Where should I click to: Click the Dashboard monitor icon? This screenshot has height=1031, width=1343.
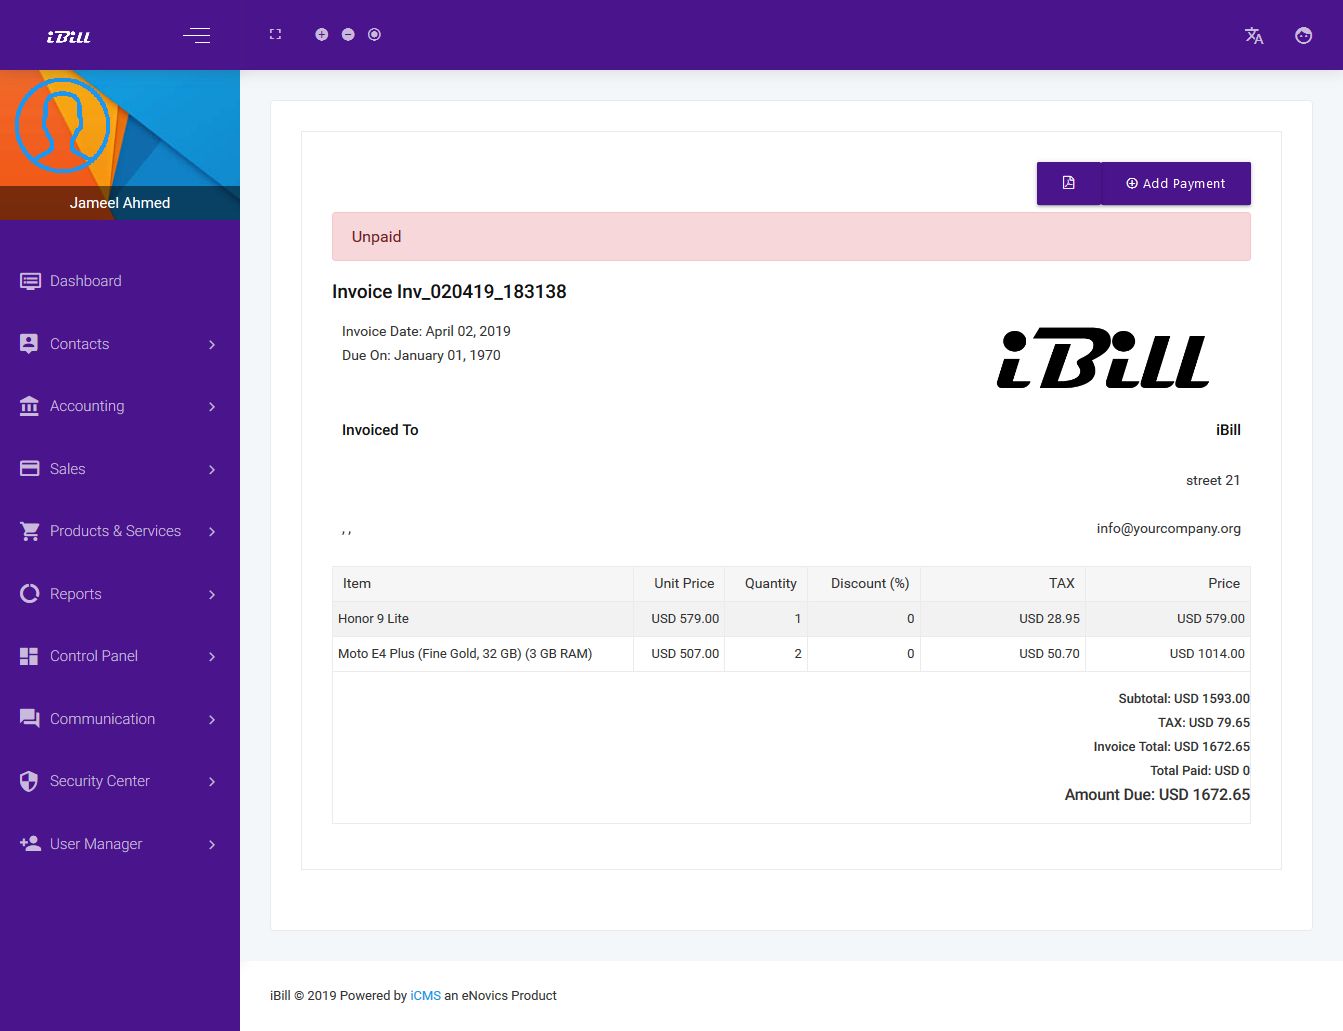click(x=30, y=281)
